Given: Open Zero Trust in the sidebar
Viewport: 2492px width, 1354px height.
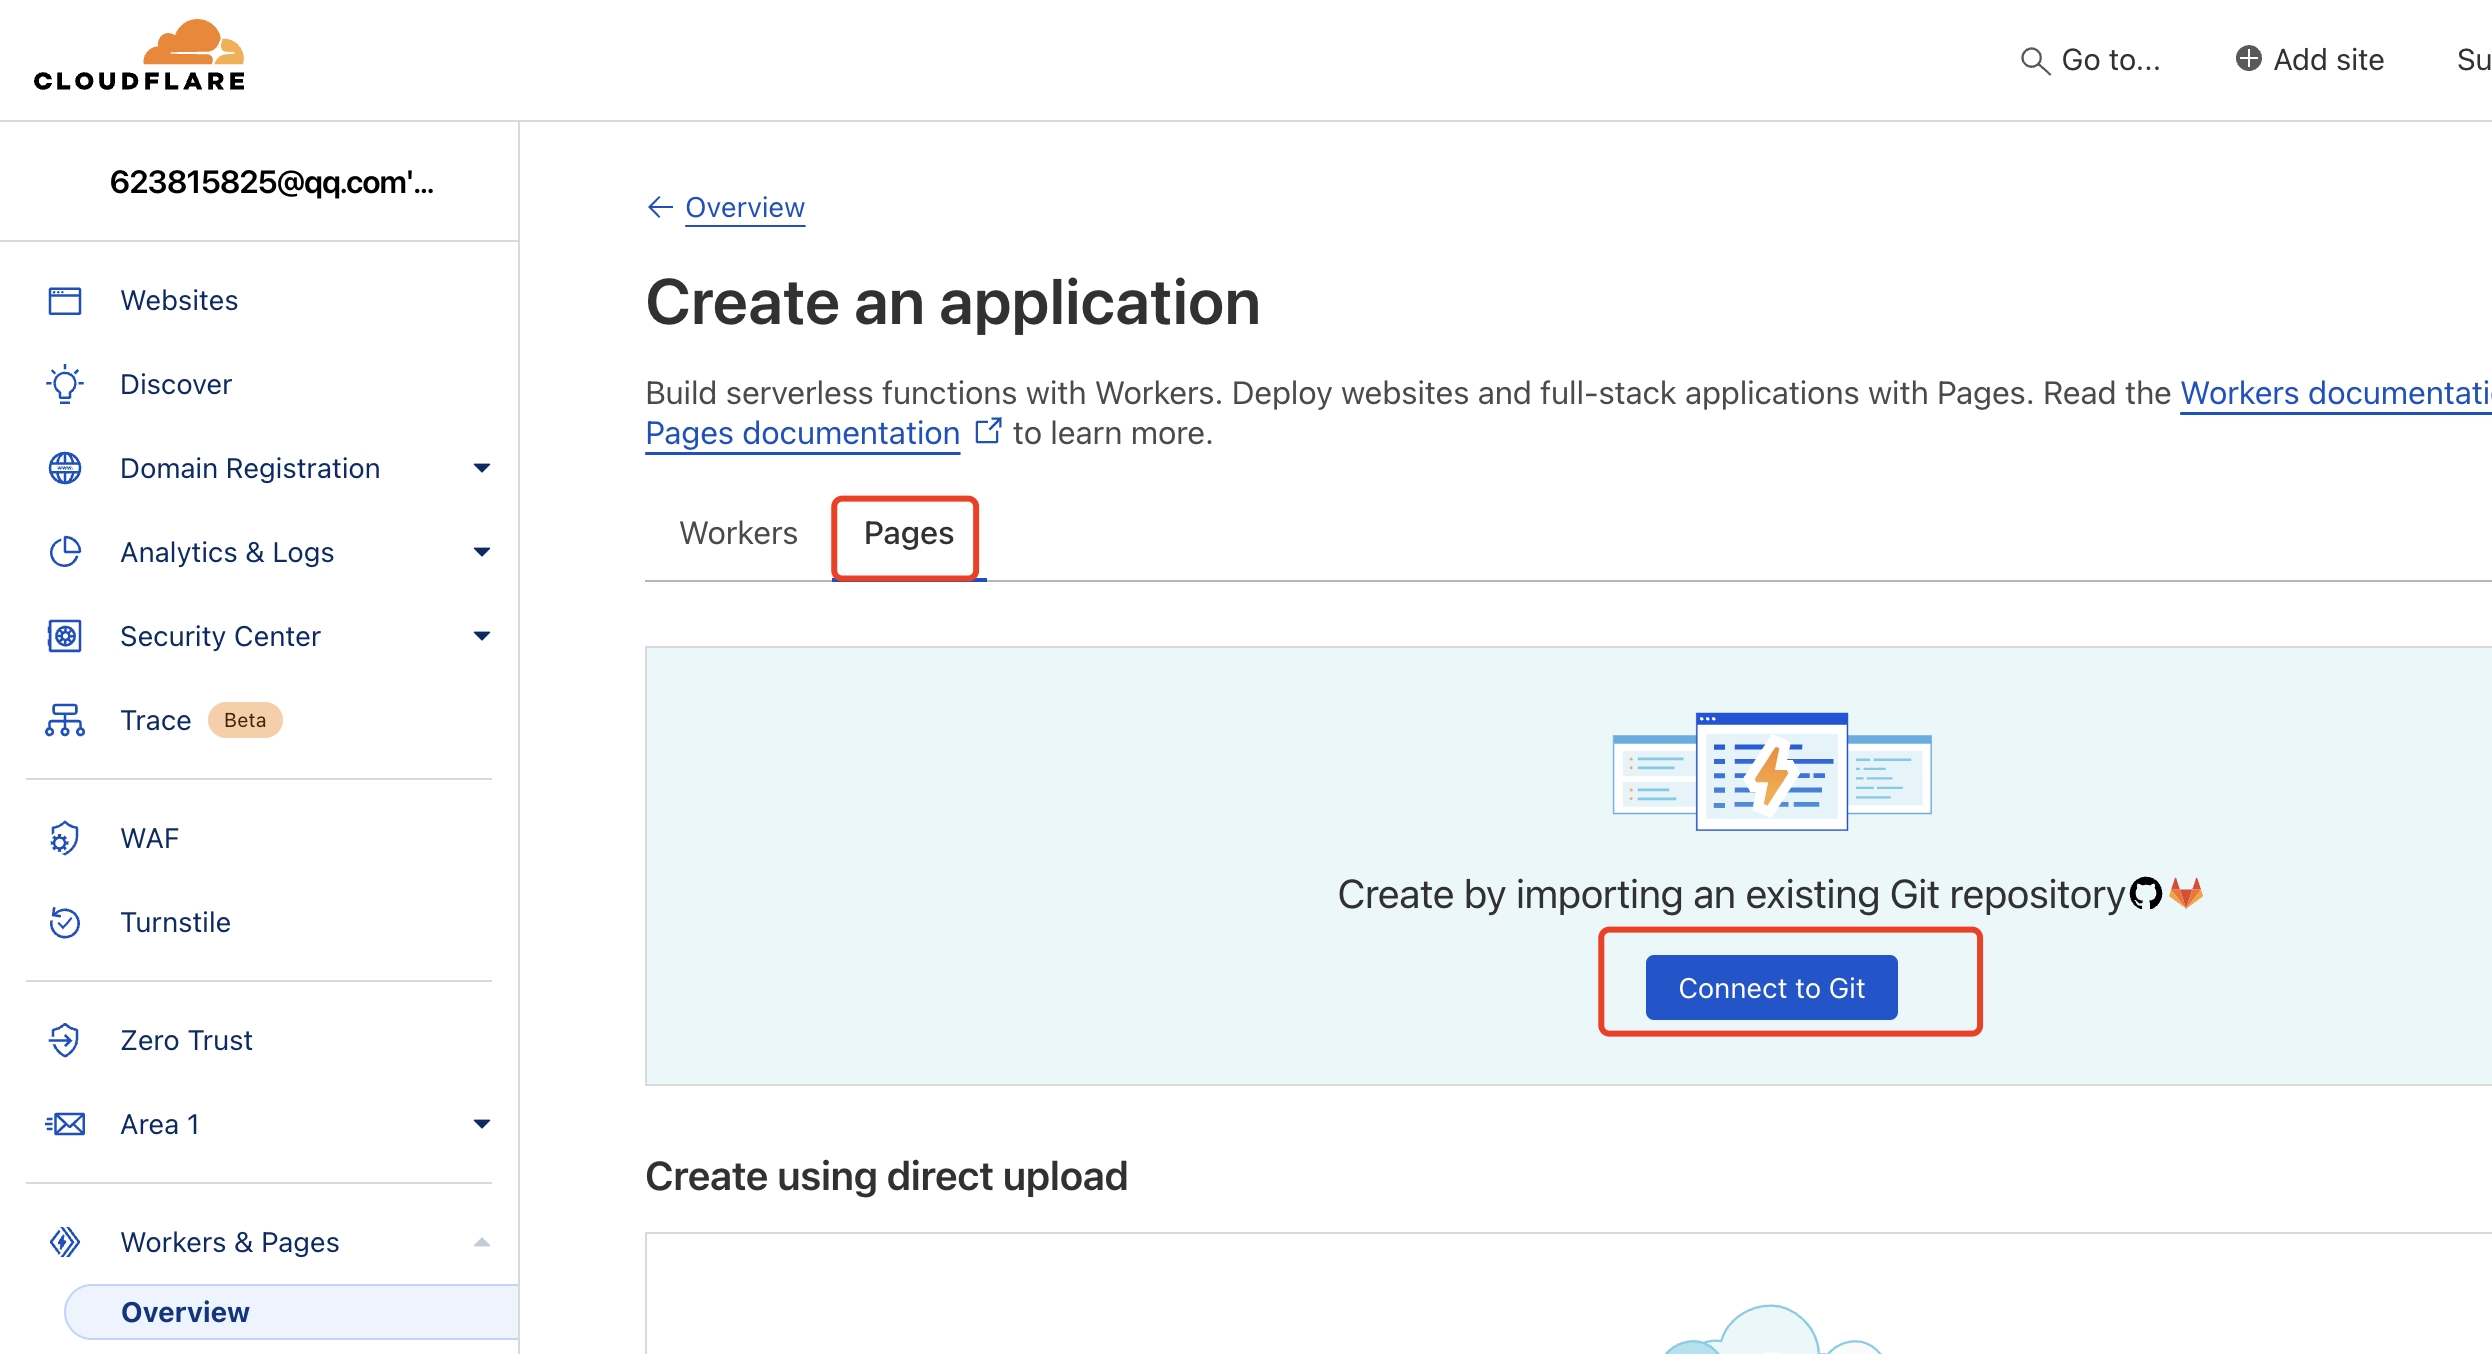Looking at the screenshot, I should click(x=186, y=1040).
